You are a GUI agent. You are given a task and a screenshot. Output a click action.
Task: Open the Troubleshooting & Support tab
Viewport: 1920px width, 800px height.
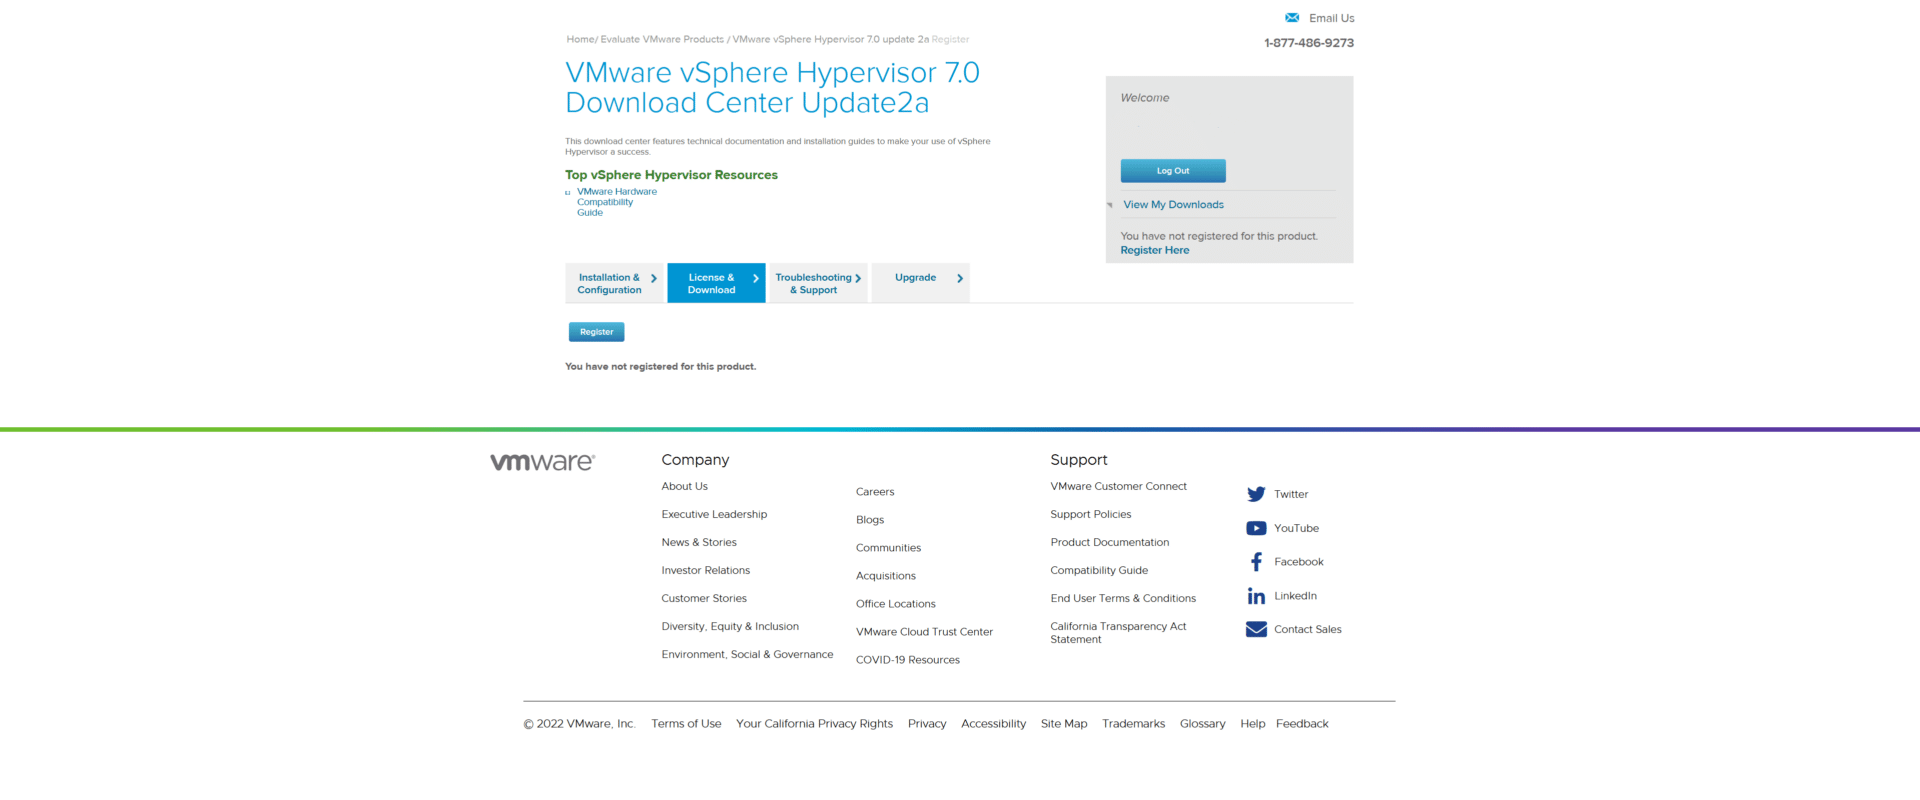point(818,283)
